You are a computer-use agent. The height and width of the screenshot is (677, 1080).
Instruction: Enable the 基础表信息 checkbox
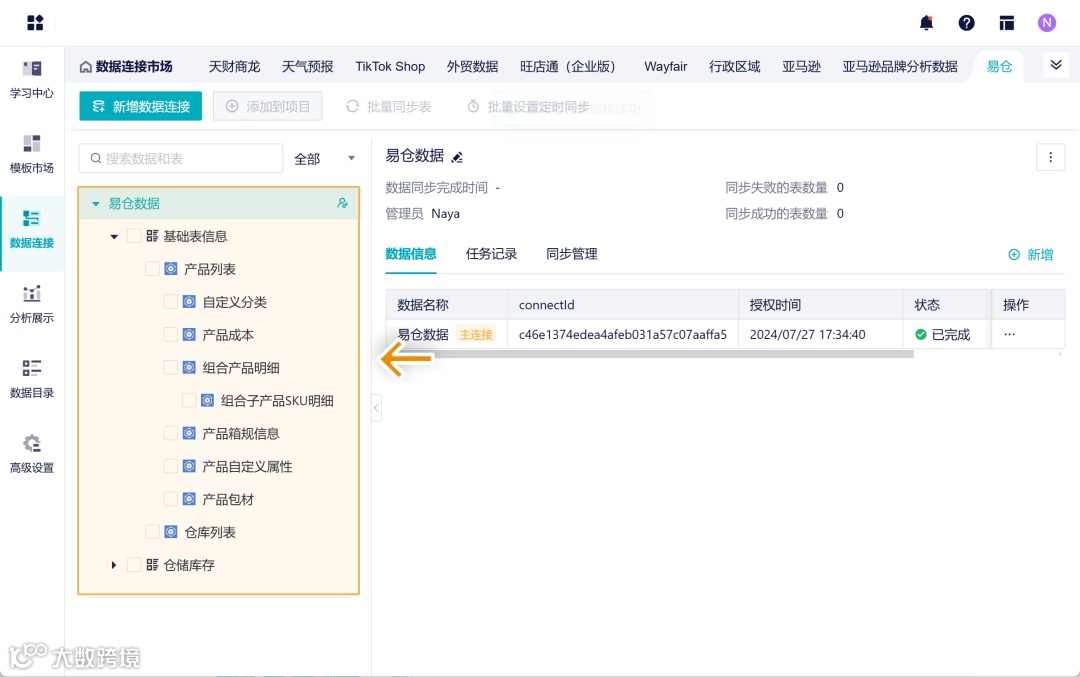pyautogui.click(x=135, y=237)
